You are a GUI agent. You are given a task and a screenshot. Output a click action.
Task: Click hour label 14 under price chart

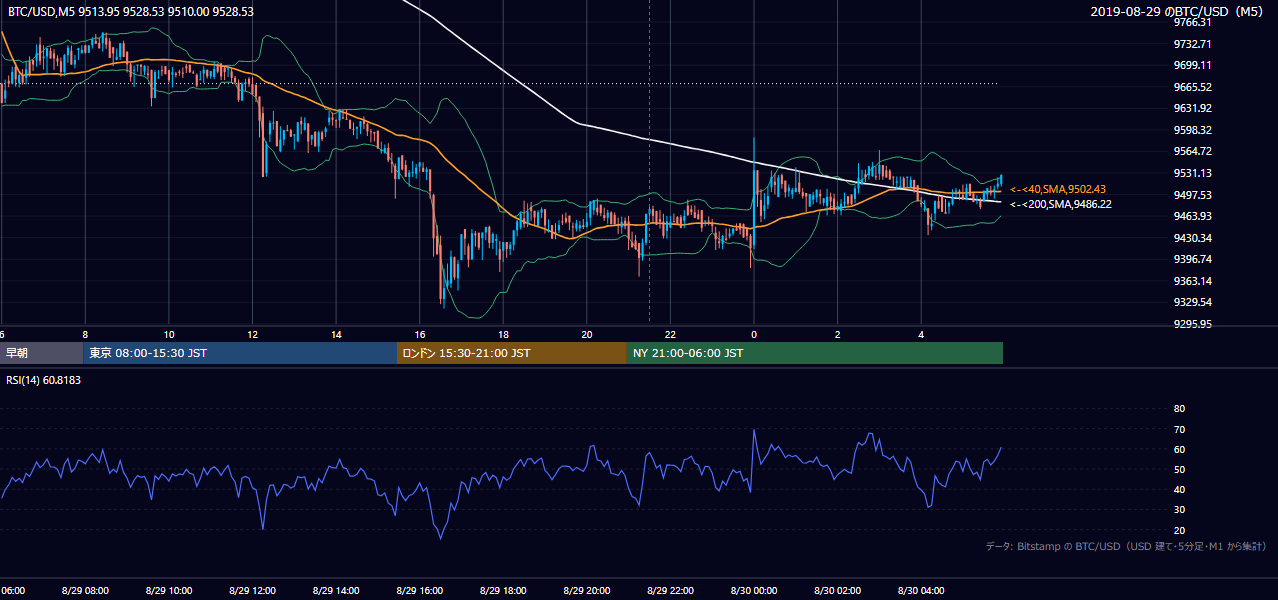pyautogui.click(x=336, y=334)
